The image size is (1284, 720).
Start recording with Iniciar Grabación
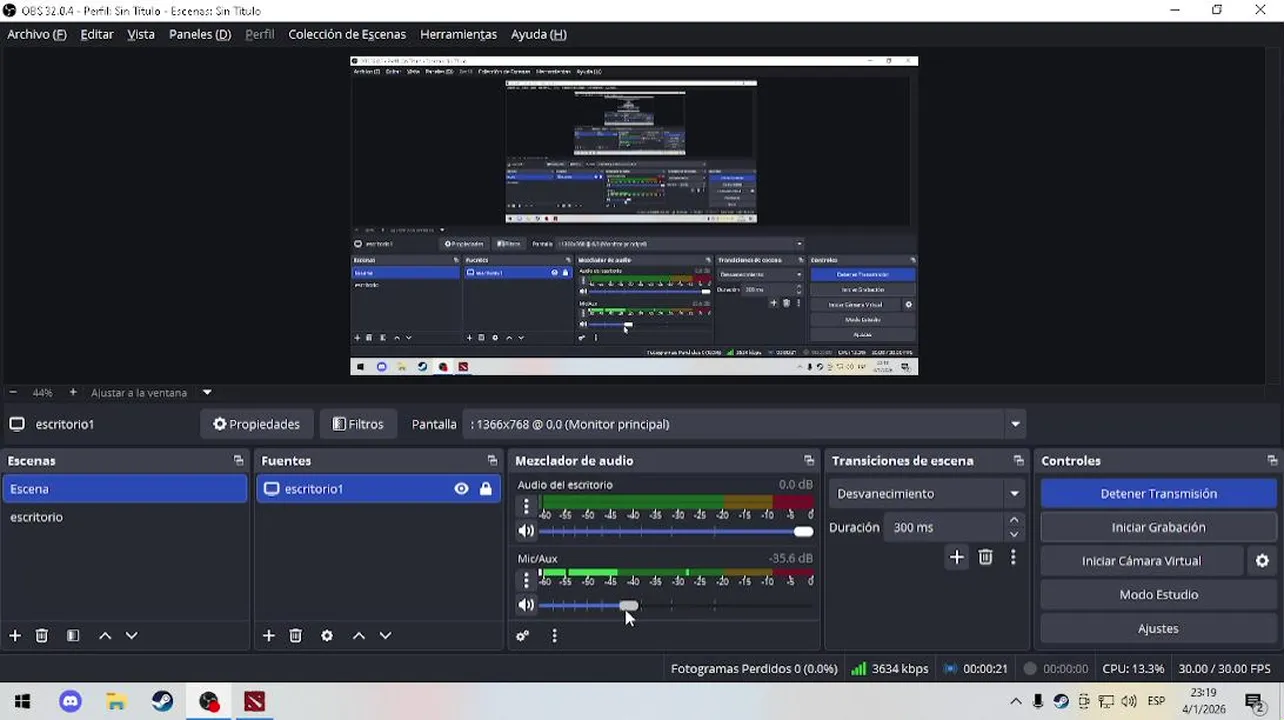[x=1158, y=528]
